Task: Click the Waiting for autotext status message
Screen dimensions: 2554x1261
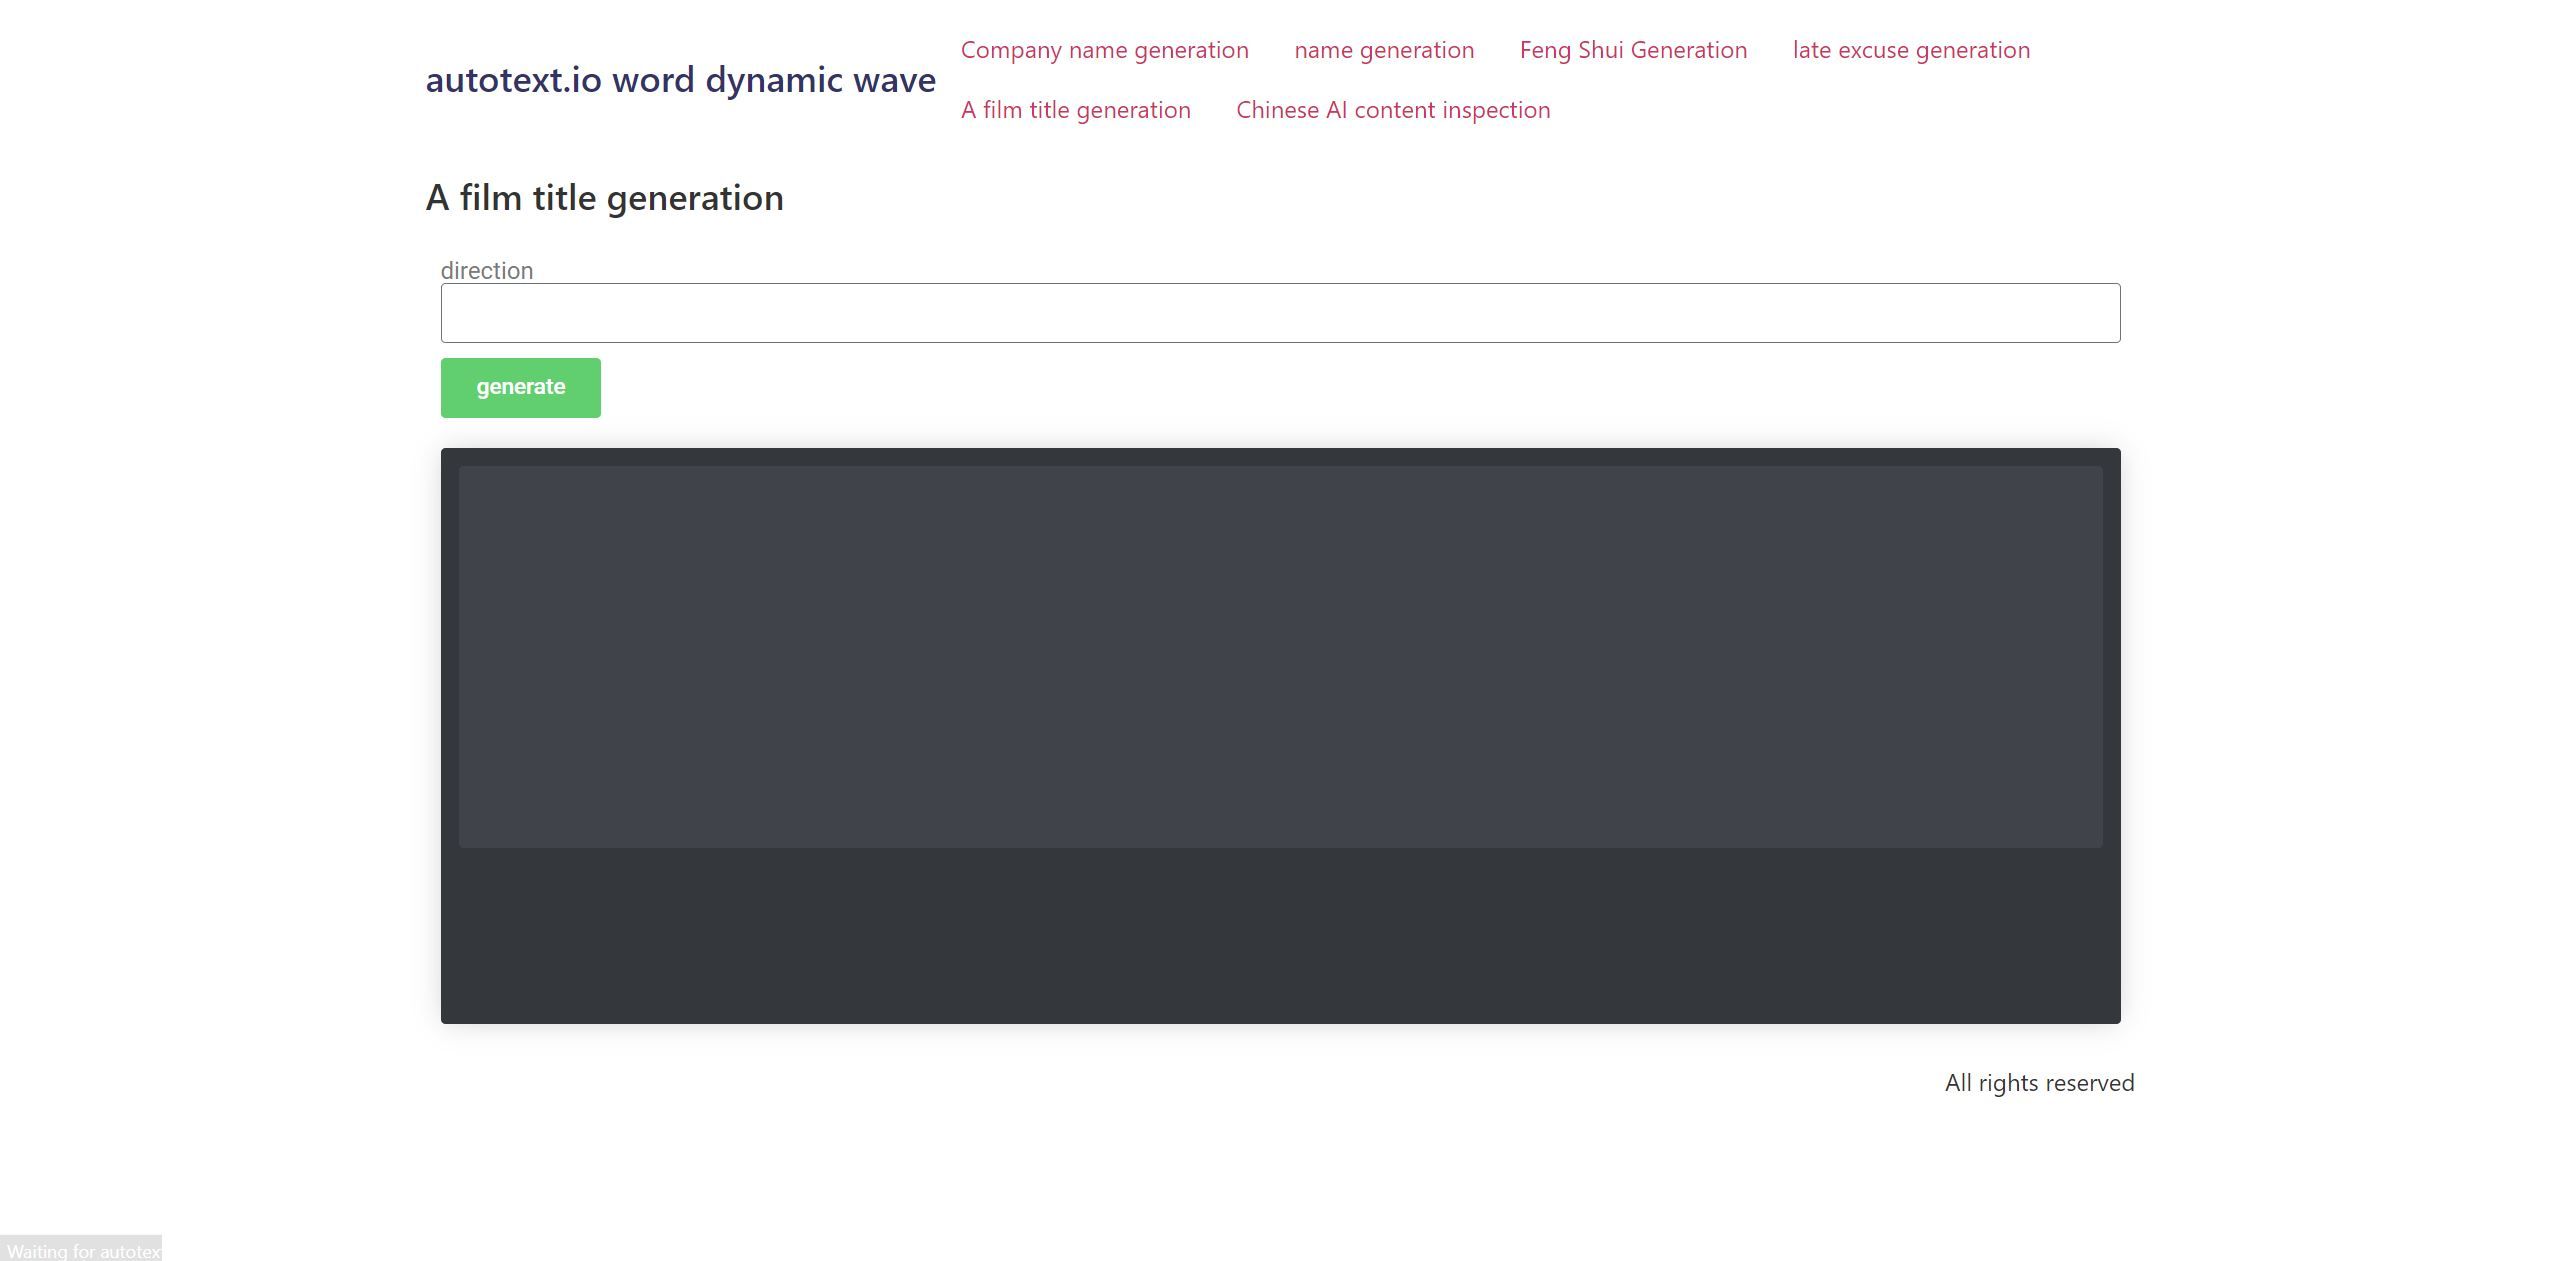Action: tap(80, 1250)
